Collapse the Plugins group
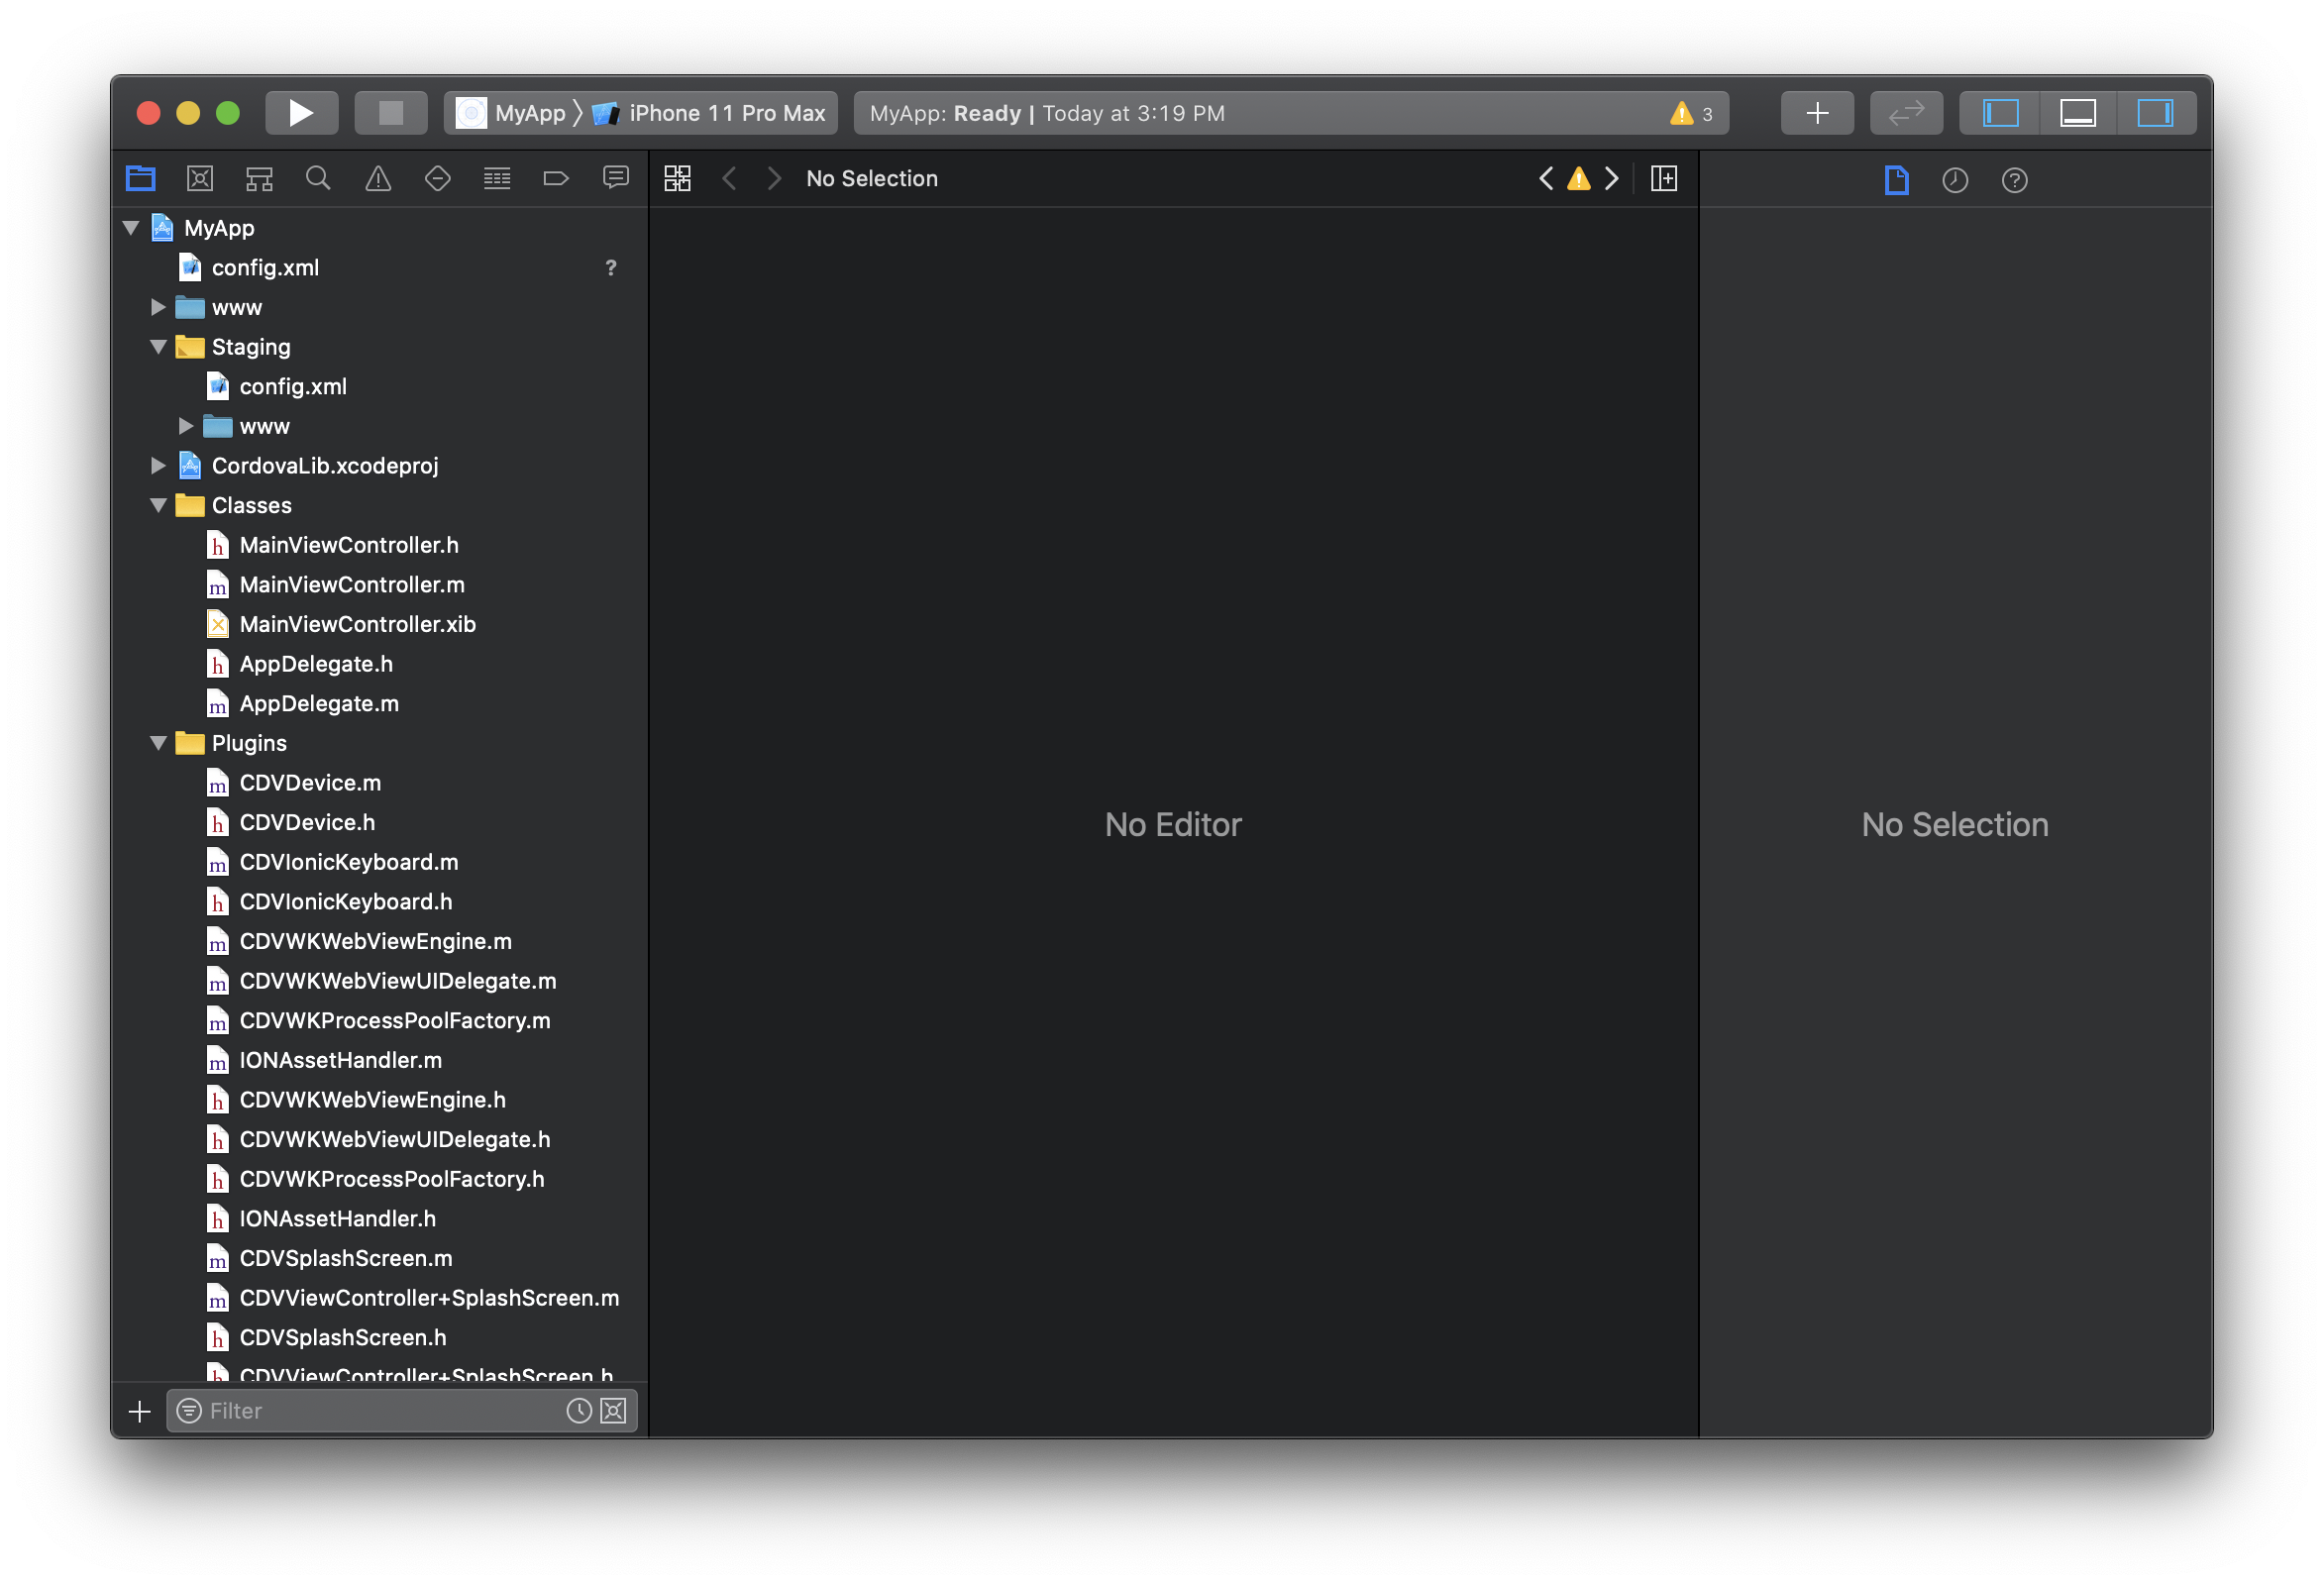Viewport: 2324px width, 1585px height. pyautogui.click(x=158, y=743)
